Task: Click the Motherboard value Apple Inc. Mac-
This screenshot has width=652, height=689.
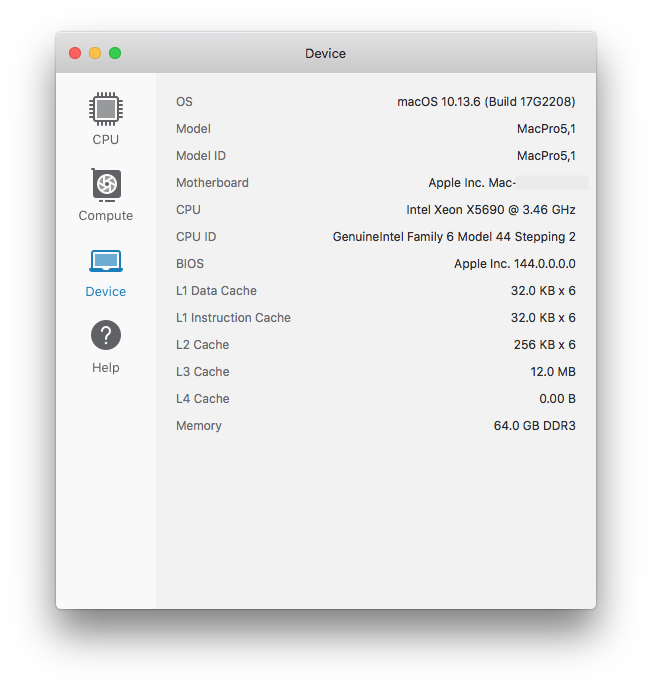Action: pyautogui.click(x=472, y=183)
